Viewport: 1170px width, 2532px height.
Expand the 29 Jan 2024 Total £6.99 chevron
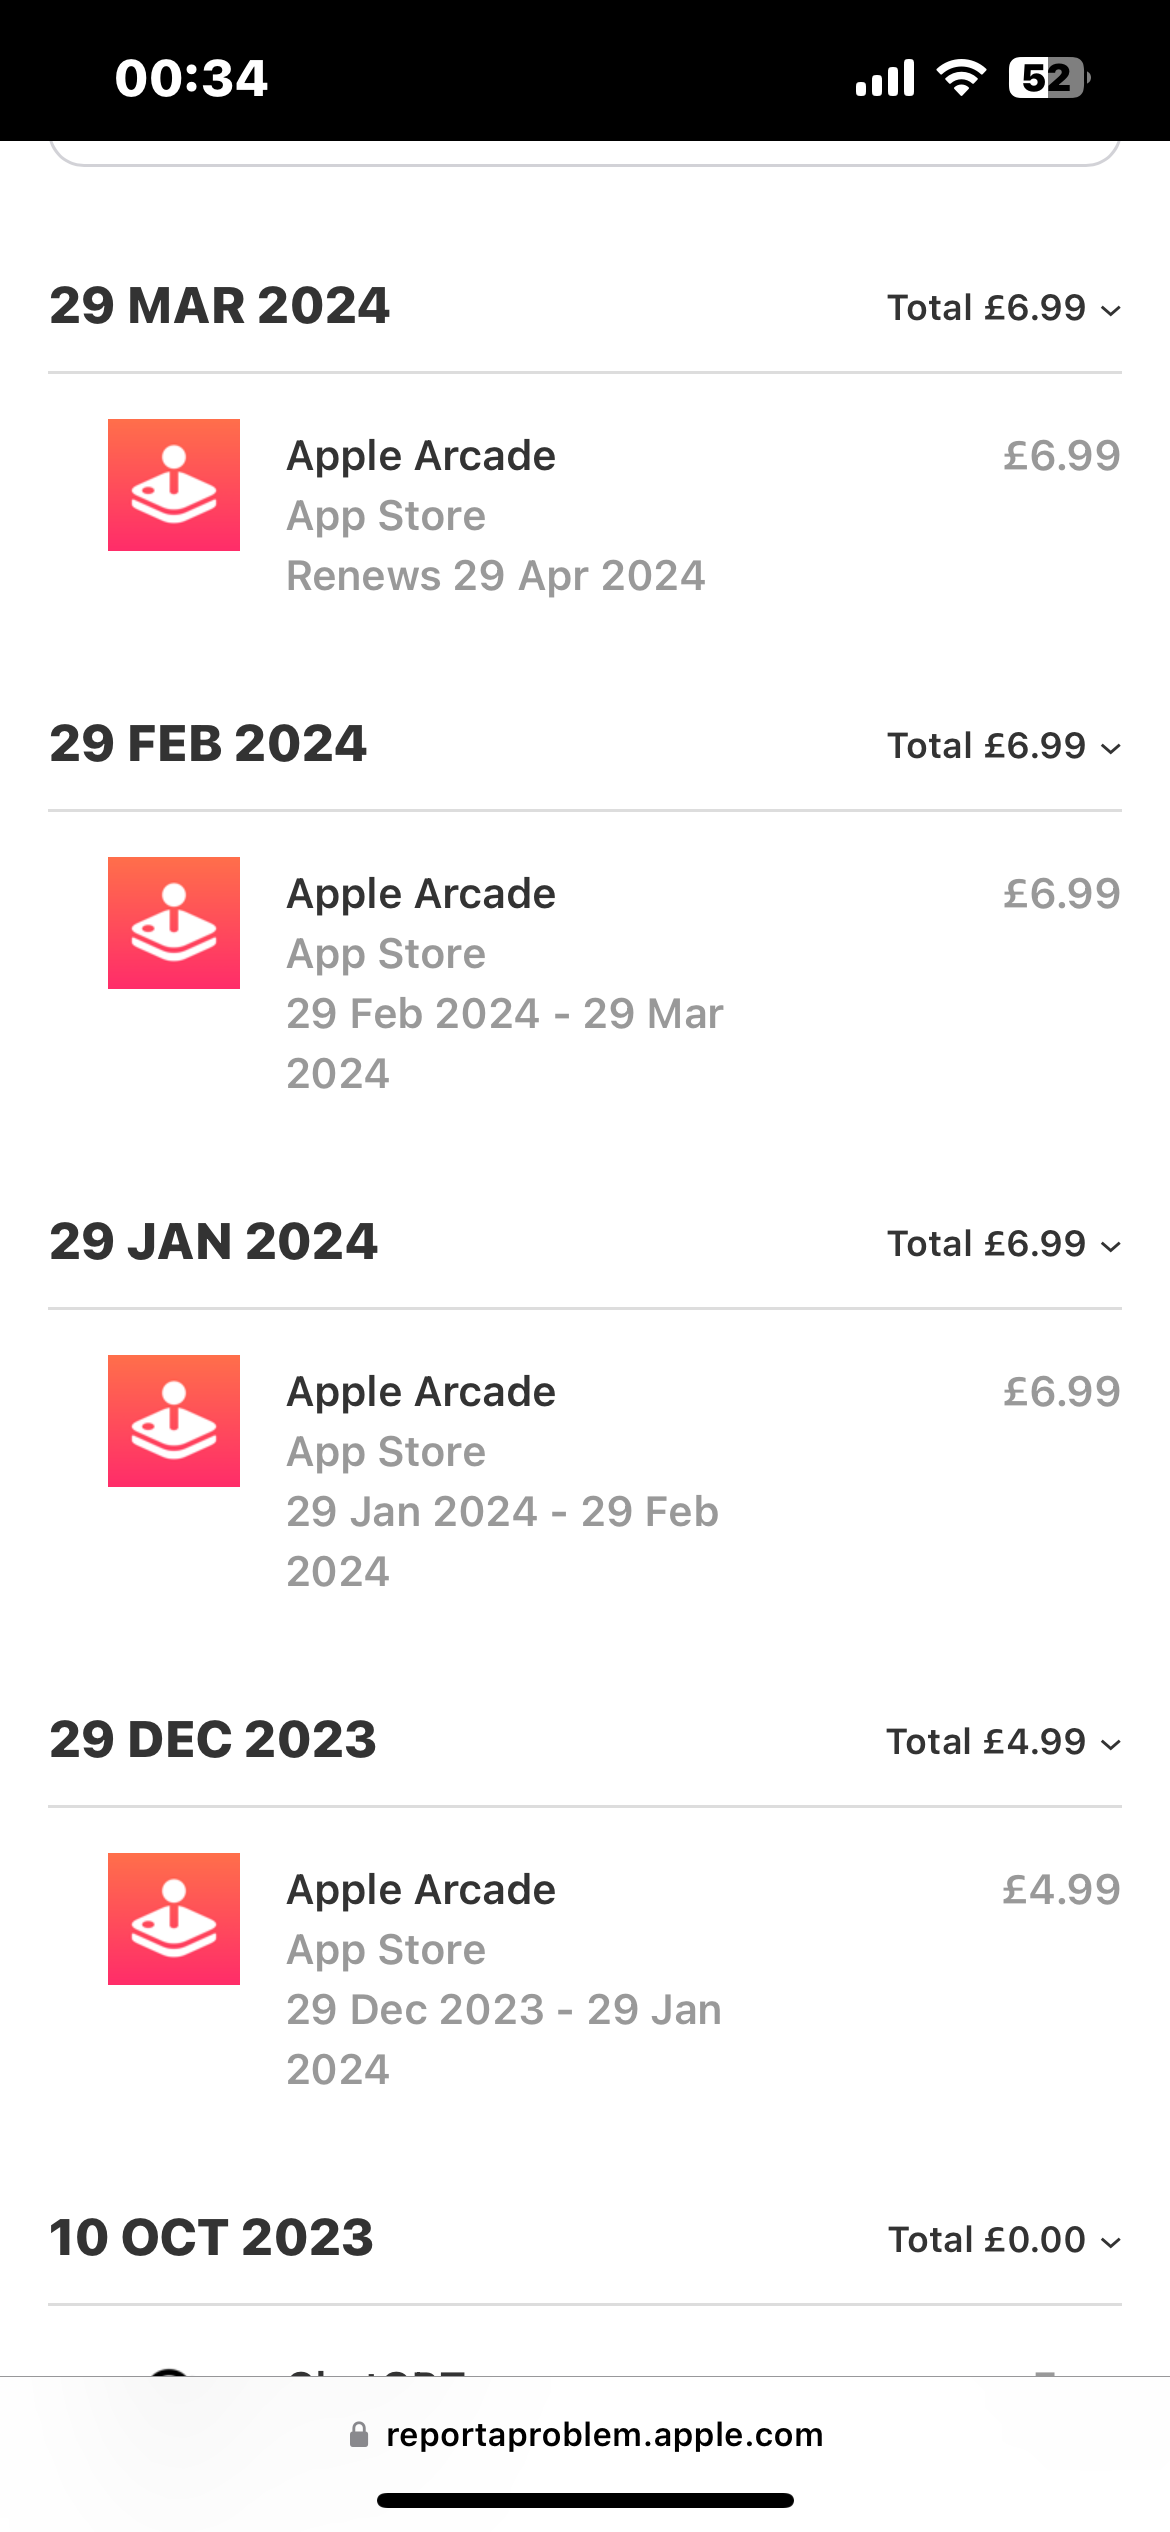(x=1110, y=1246)
